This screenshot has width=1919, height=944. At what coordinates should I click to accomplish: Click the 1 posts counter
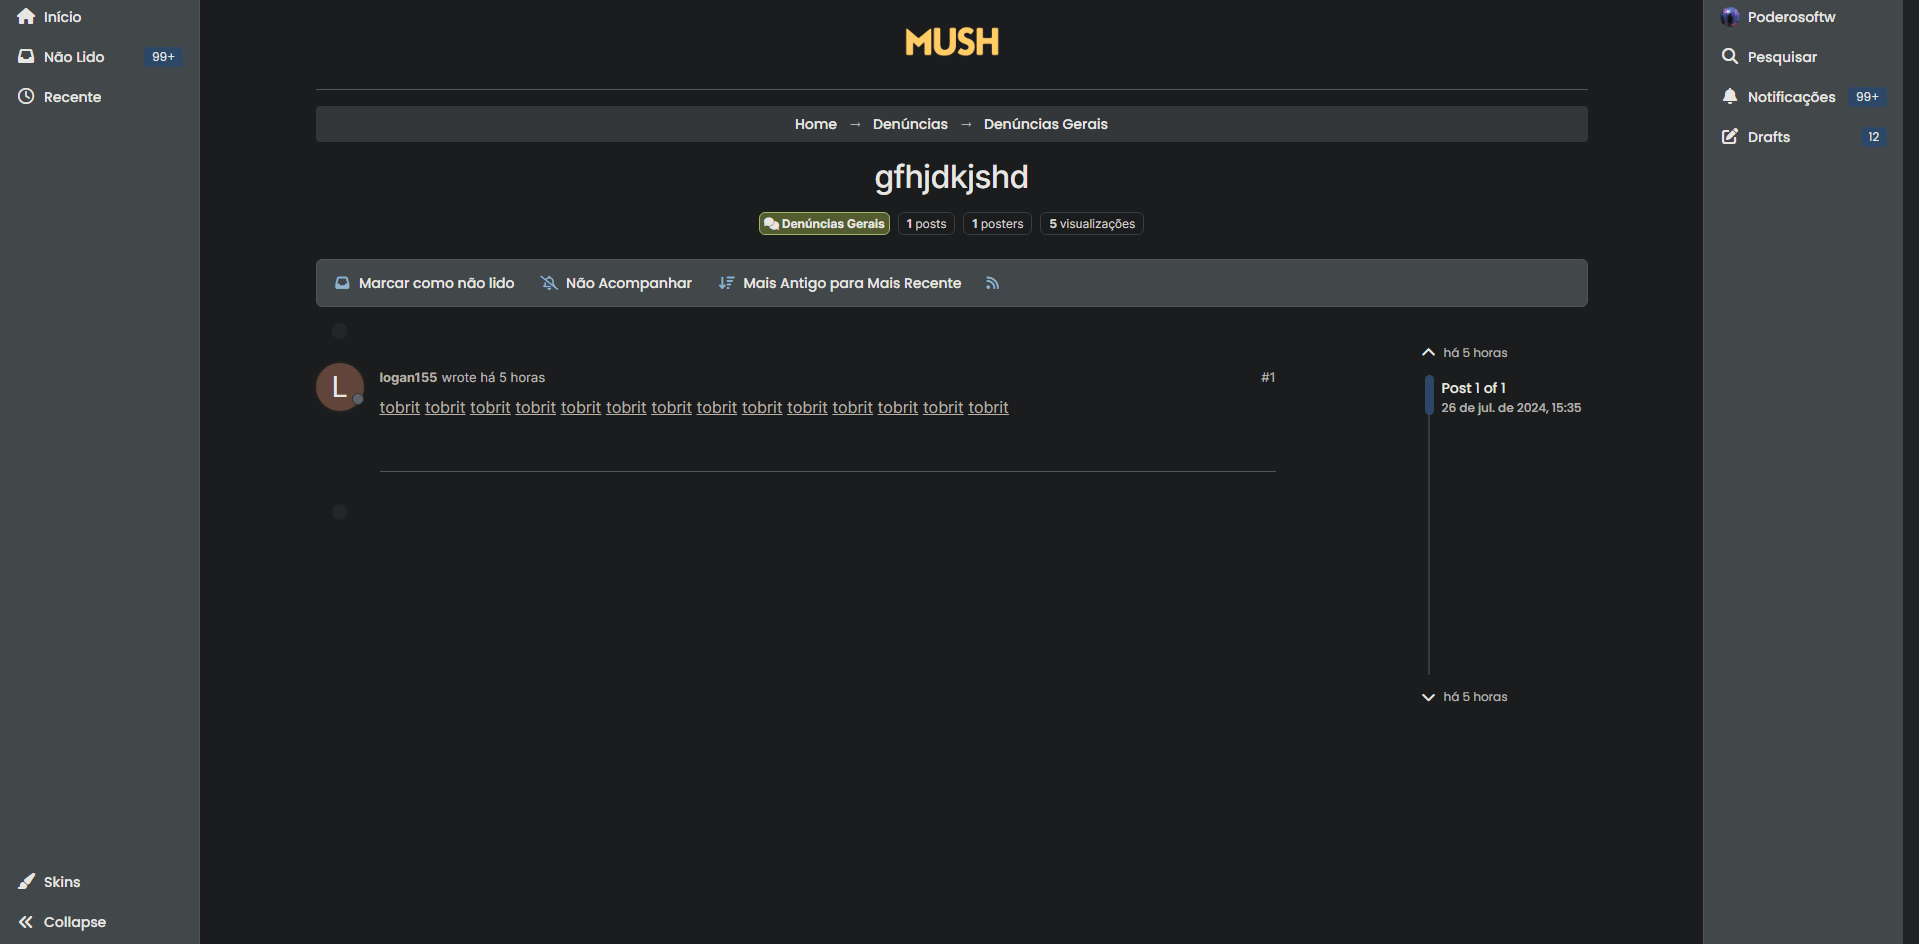coord(926,224)
